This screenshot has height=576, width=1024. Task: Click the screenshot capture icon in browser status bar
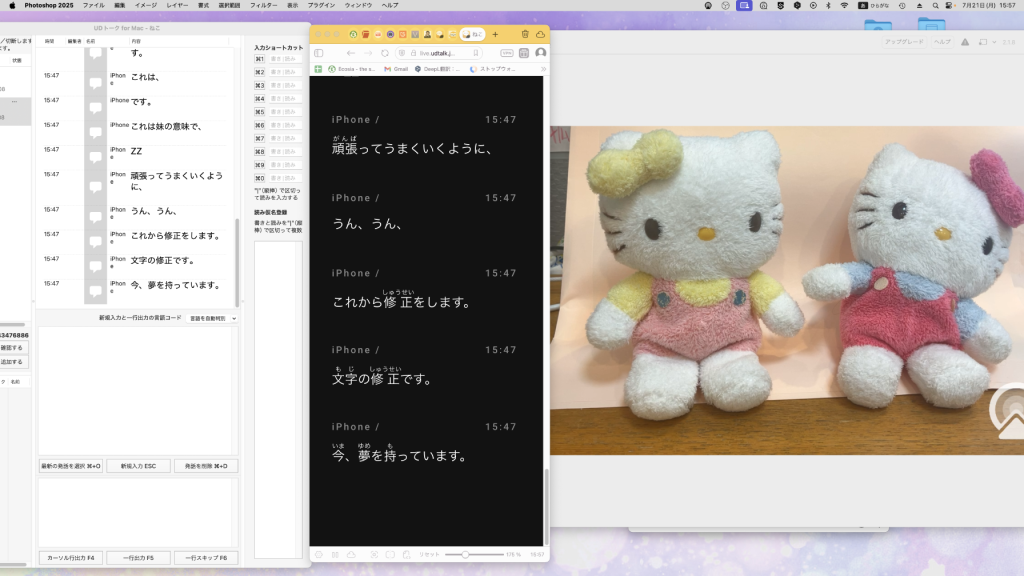point(374,554)
